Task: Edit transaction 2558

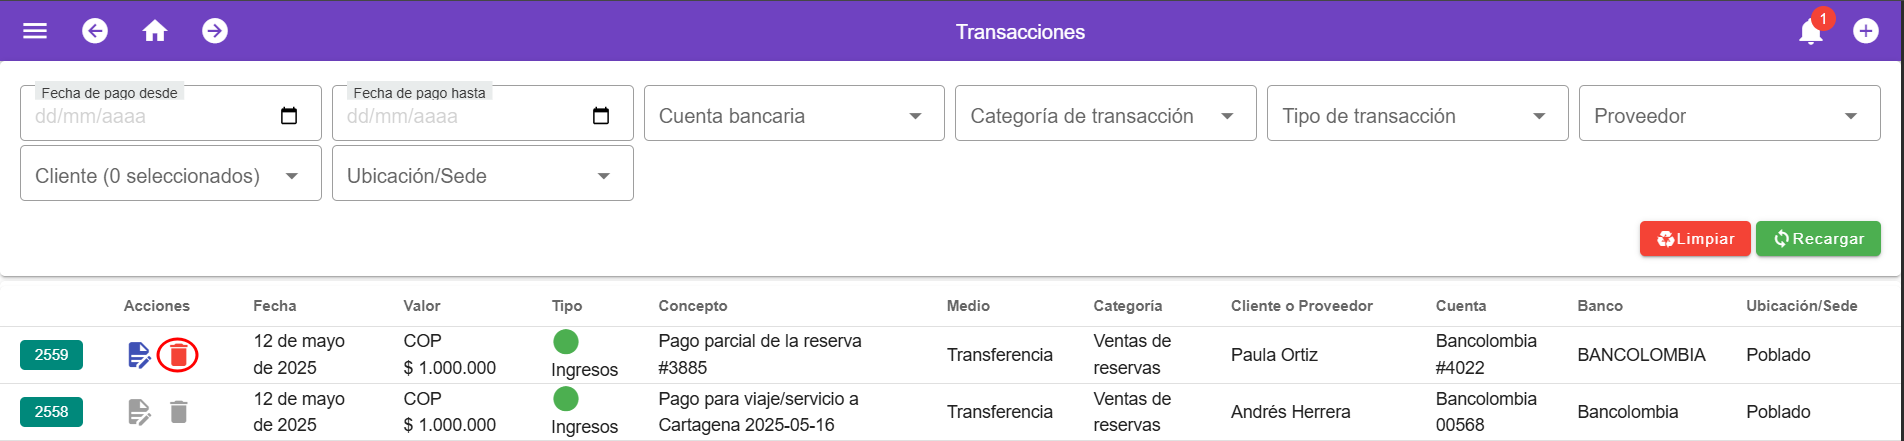Action: [139, 412]
